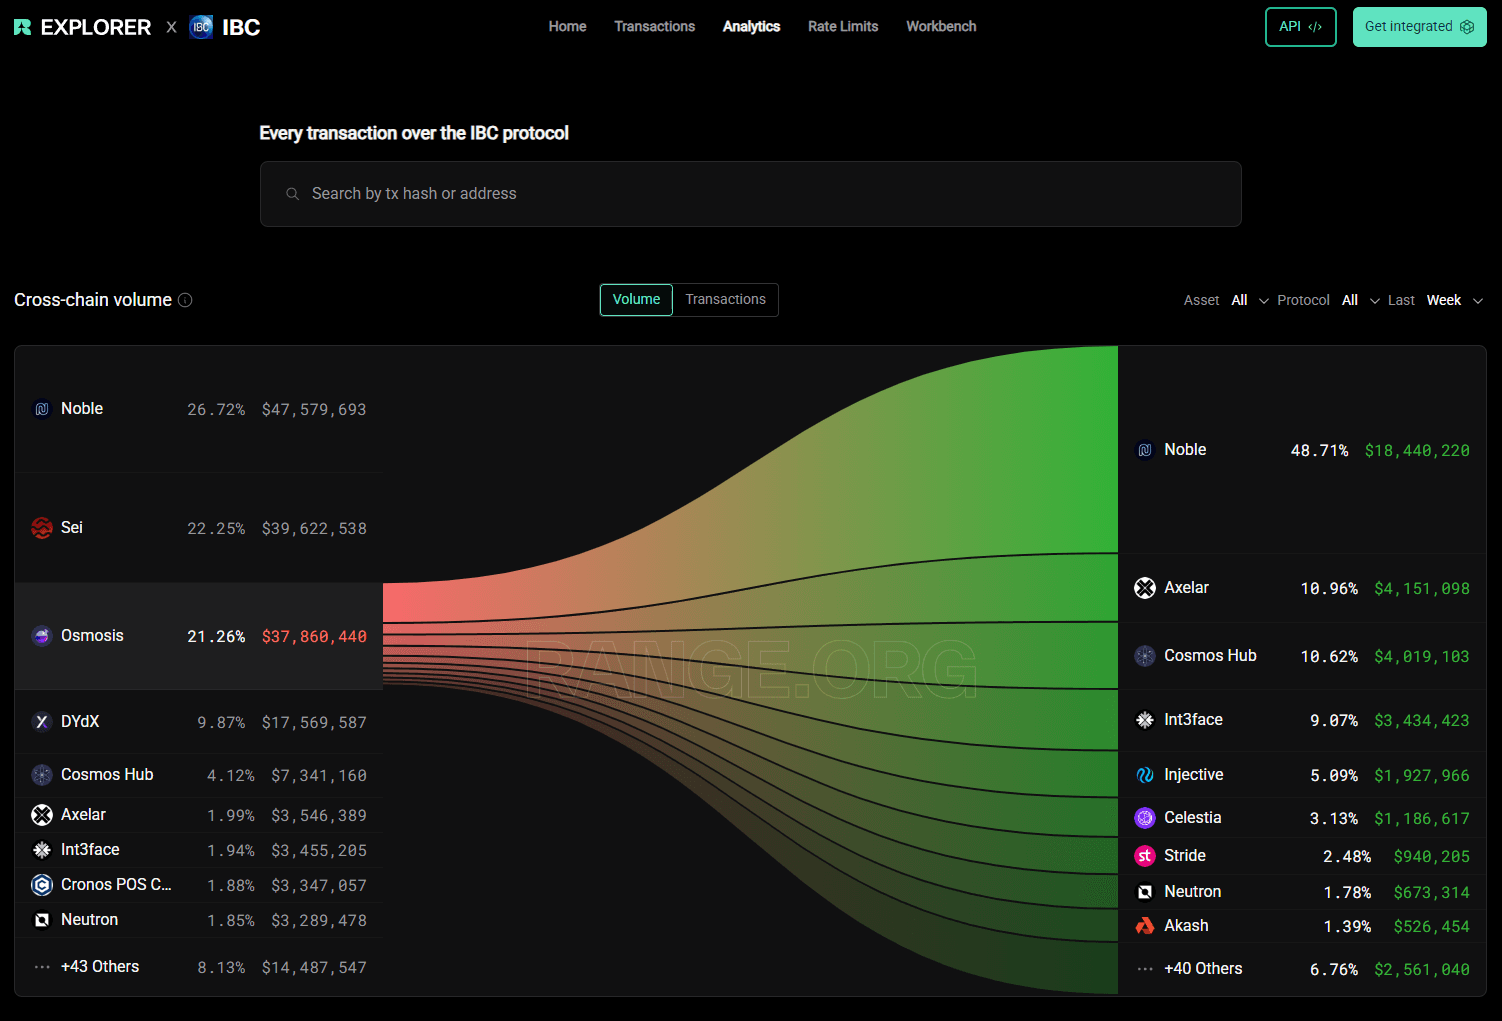Image resolution: width=1502 pixels, height=1021 pixels.
Task: Click the Akash chain icon
Action: (x=1145, y=926)
